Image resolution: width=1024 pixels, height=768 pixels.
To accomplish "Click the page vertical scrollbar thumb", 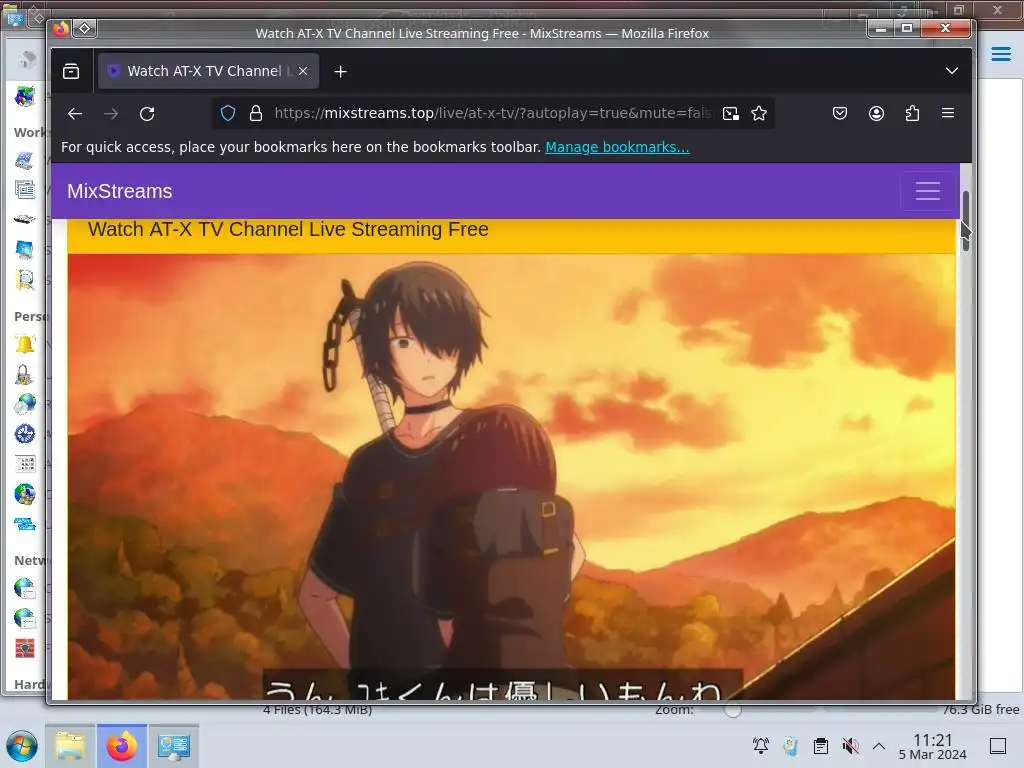I will click(x=965, y=220).
